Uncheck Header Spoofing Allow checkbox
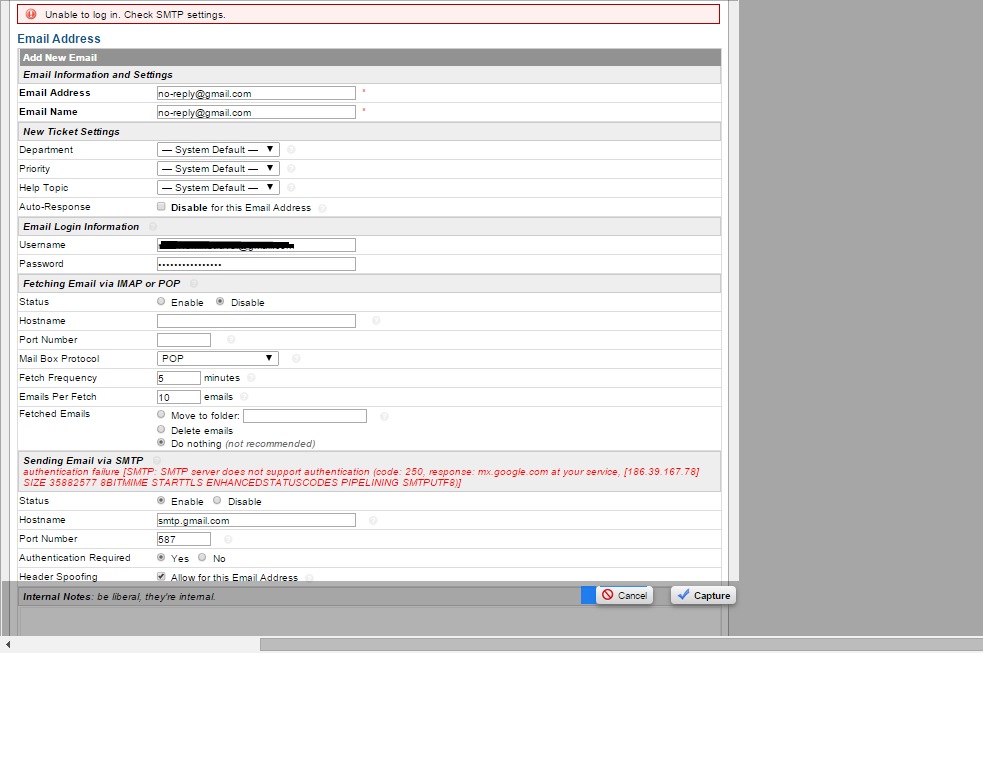 162,577
